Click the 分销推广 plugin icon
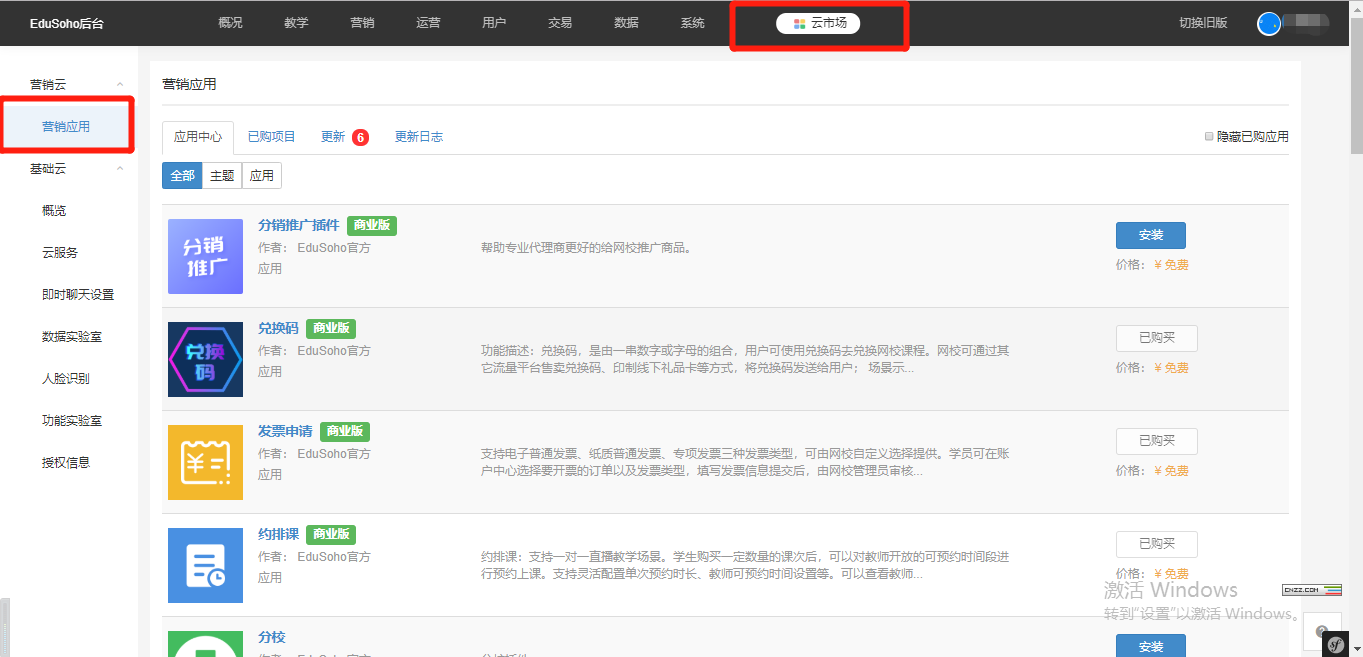Screen dimensions: 1363x657 click(205, 256)
